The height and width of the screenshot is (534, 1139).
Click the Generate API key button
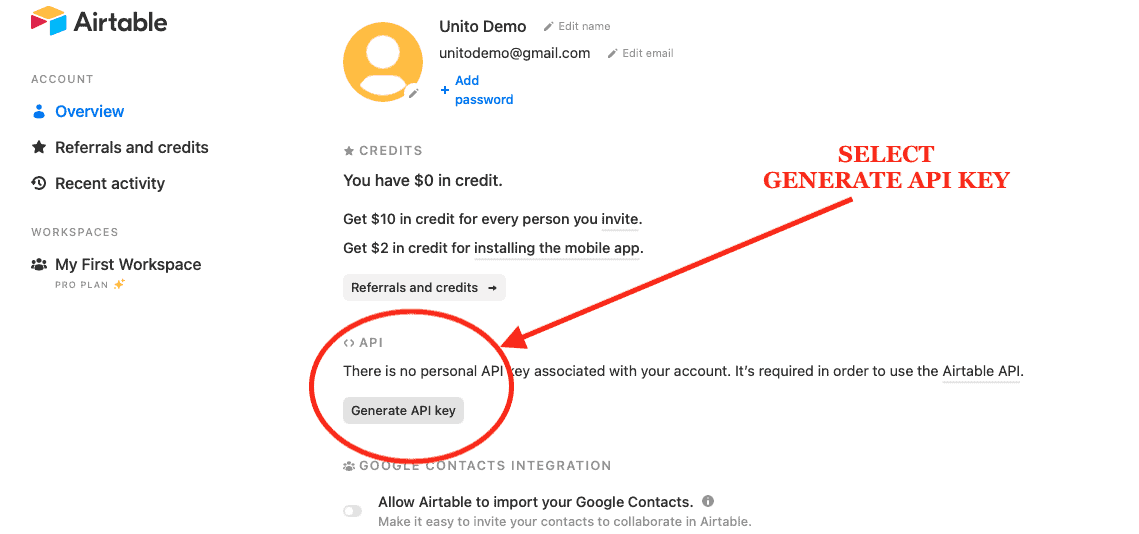[x=403, y=410]
